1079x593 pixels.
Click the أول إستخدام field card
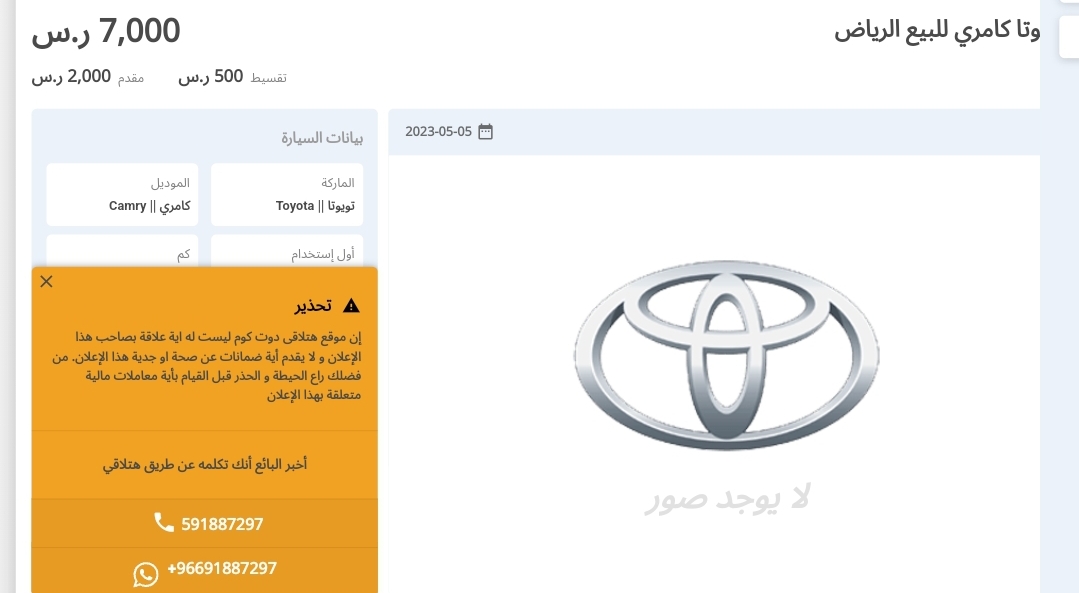click(287, 252)
